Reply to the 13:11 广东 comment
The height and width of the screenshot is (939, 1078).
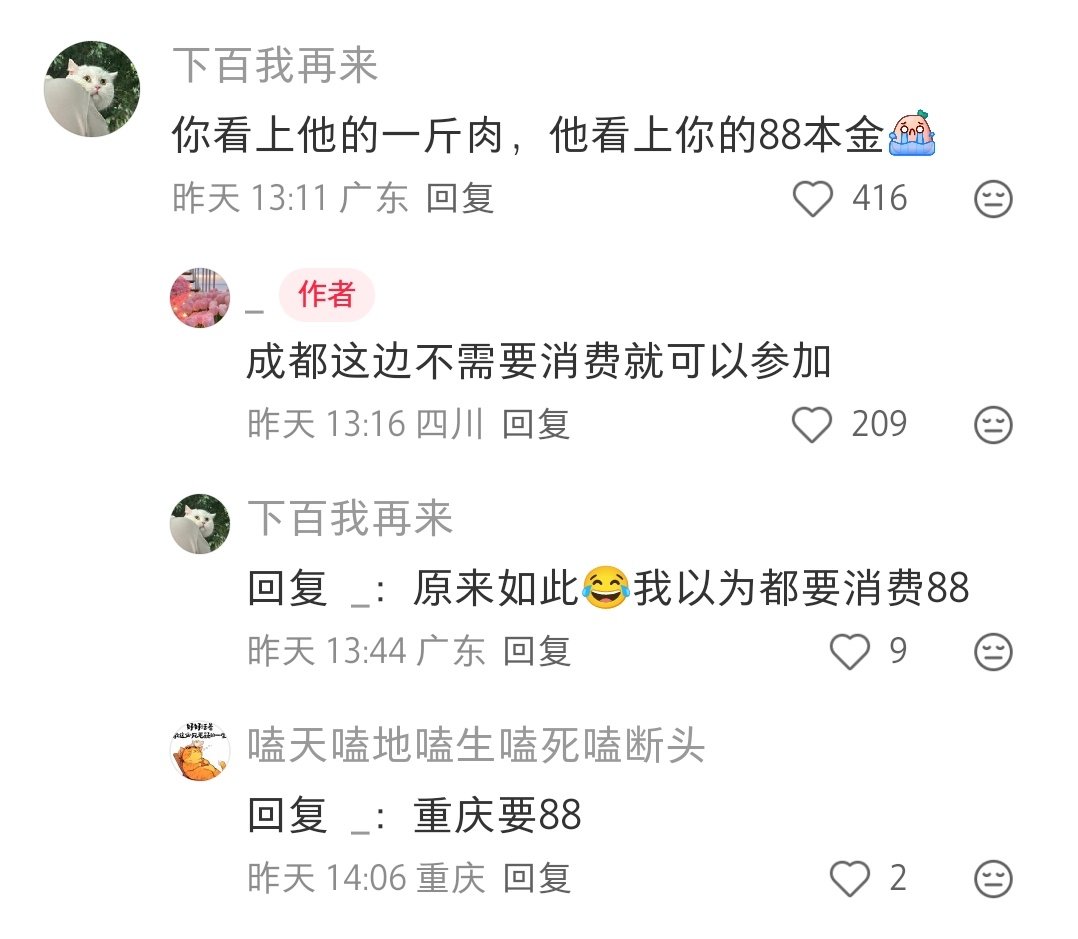pos(460,198)
